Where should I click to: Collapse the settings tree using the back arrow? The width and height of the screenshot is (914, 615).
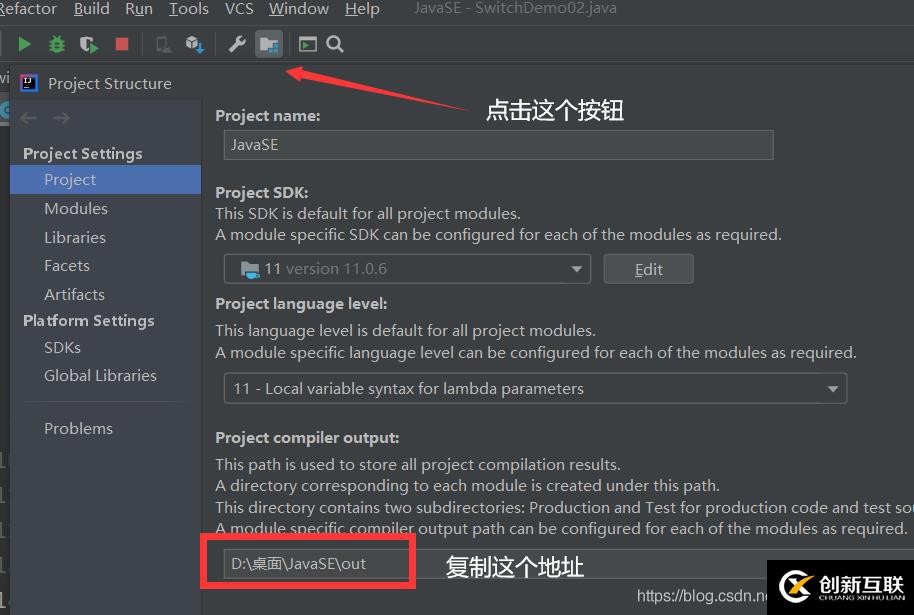point(28,117)
